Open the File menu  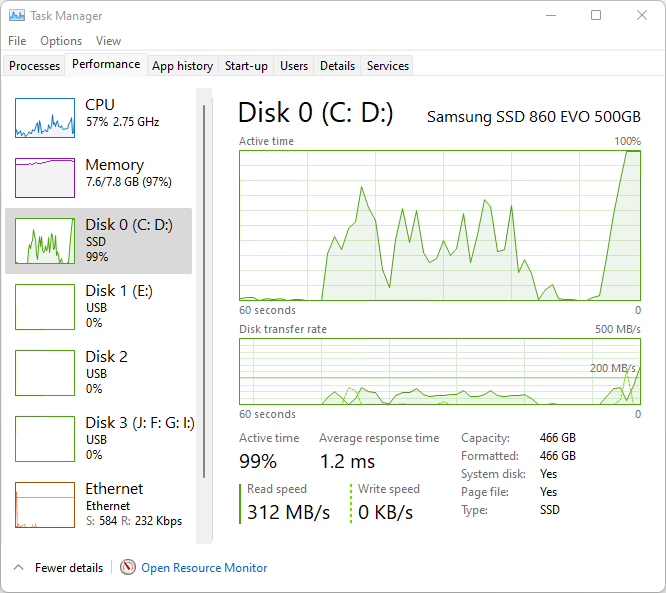tap(17, 41)
